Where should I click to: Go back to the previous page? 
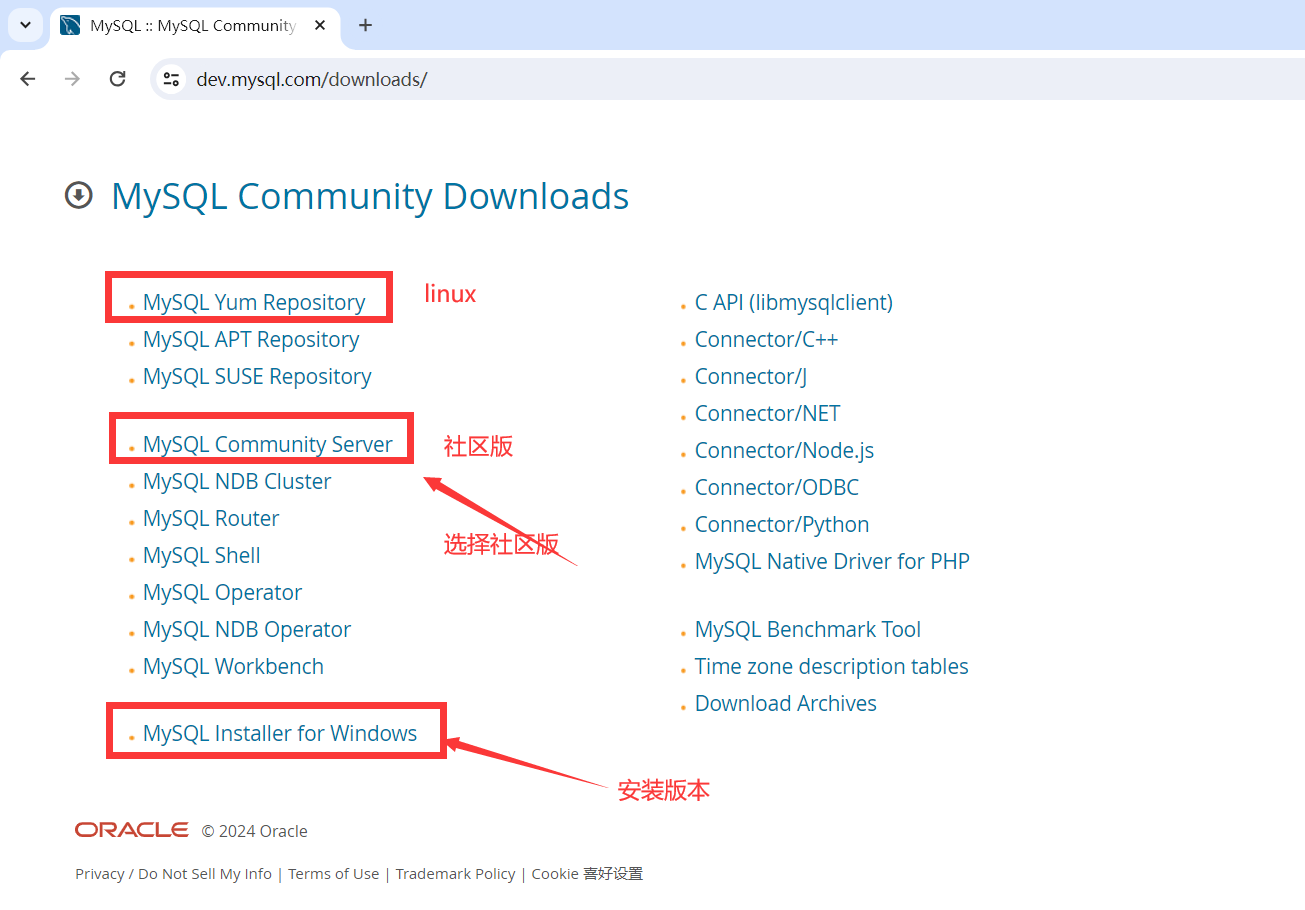click(x=28, y=79)
